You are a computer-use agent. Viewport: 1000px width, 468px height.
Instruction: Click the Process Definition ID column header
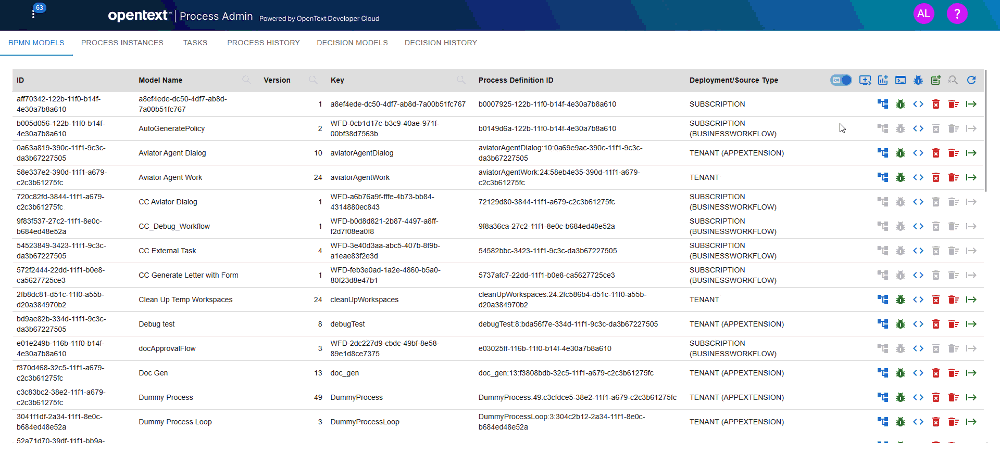[516, 80]
